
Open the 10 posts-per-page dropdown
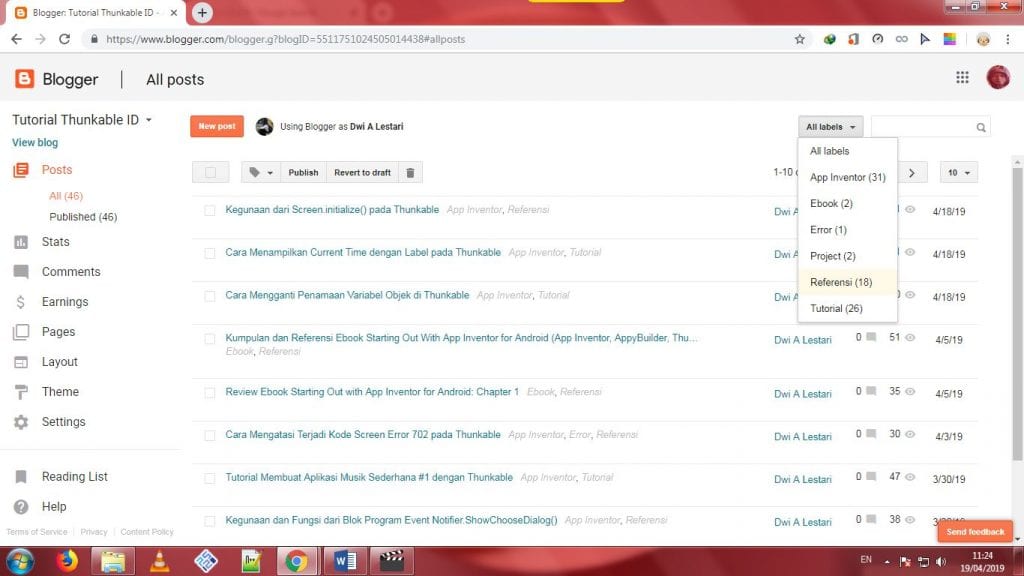pyautogui.click(x=959, y=172)
